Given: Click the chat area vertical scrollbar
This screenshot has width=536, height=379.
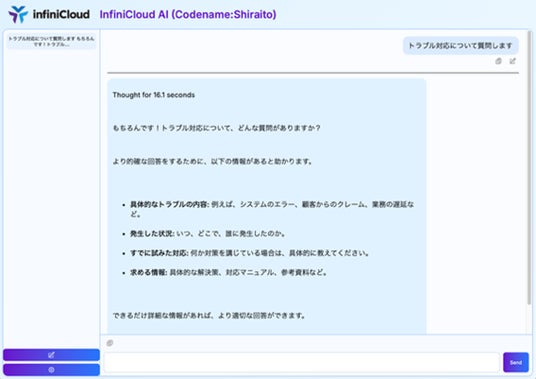Looking at the screenshot, I should tap(530, 167).
